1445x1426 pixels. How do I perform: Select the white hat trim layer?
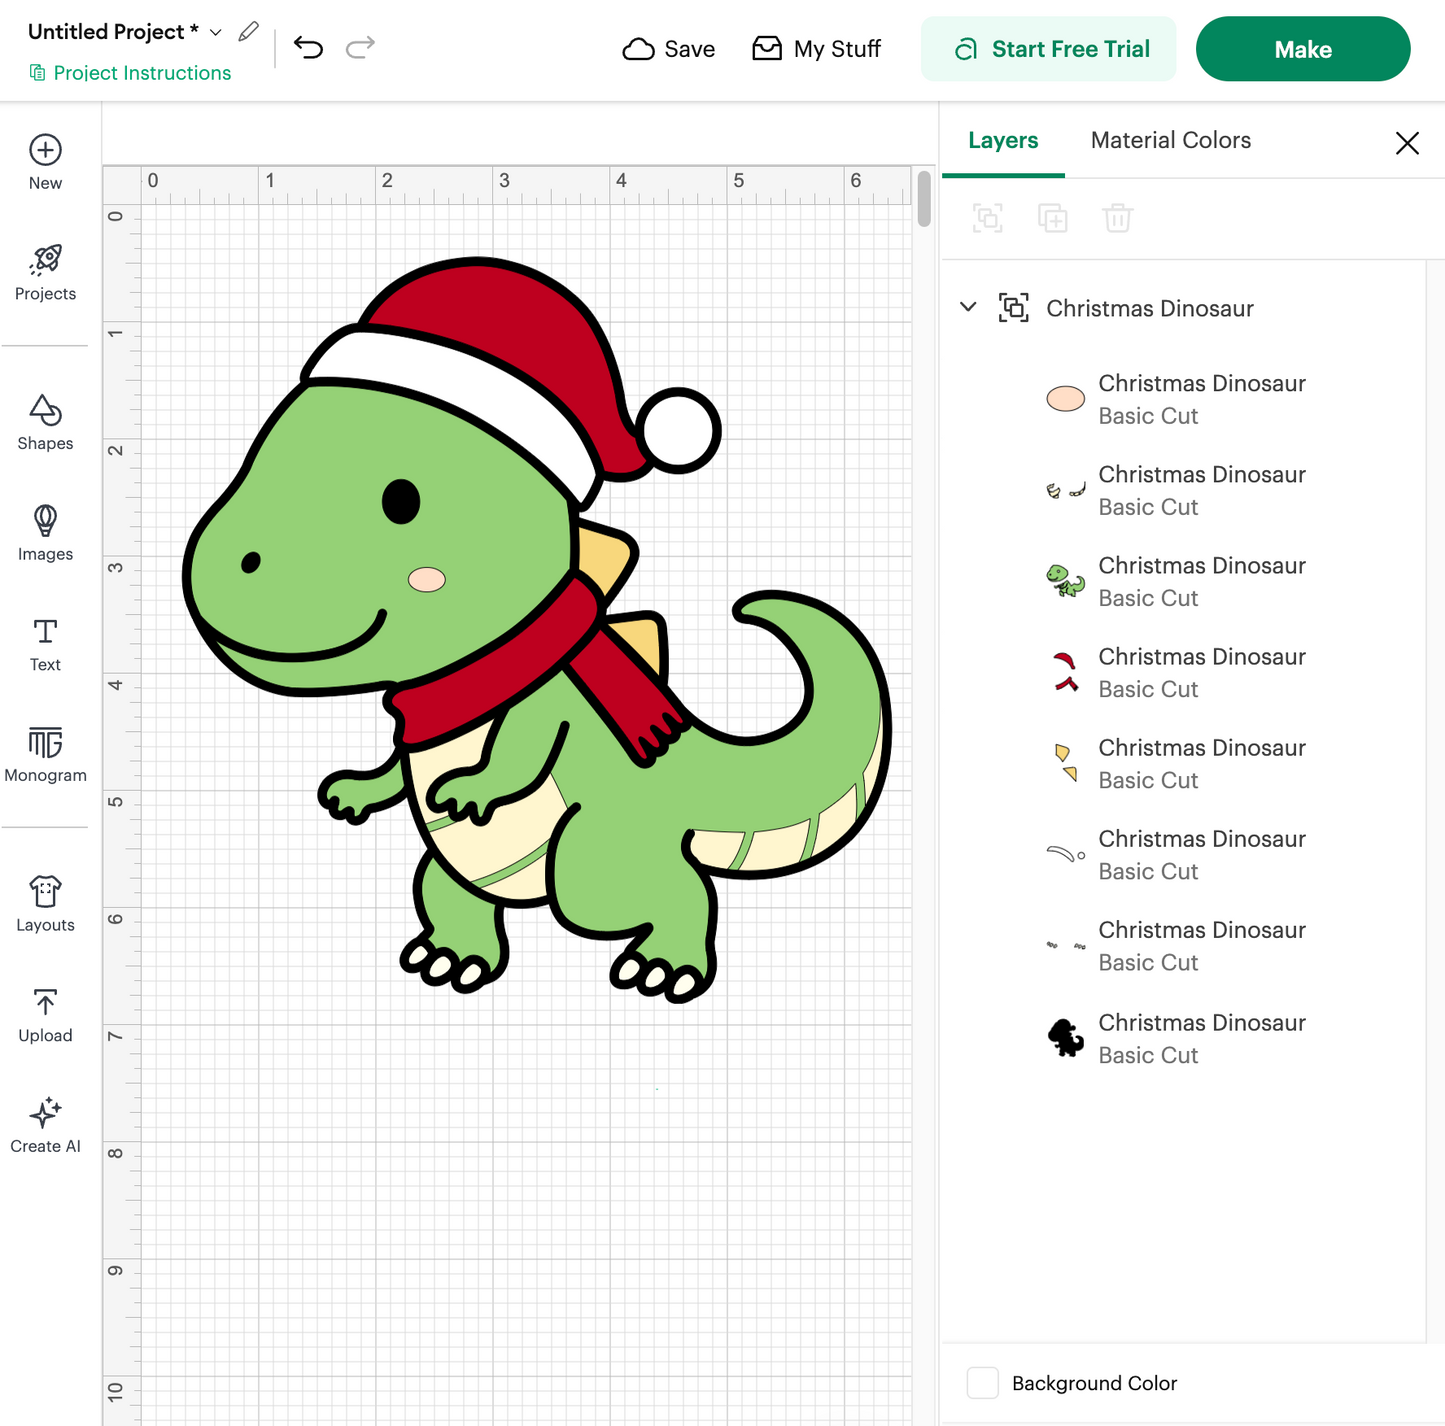coord(1183,854)
